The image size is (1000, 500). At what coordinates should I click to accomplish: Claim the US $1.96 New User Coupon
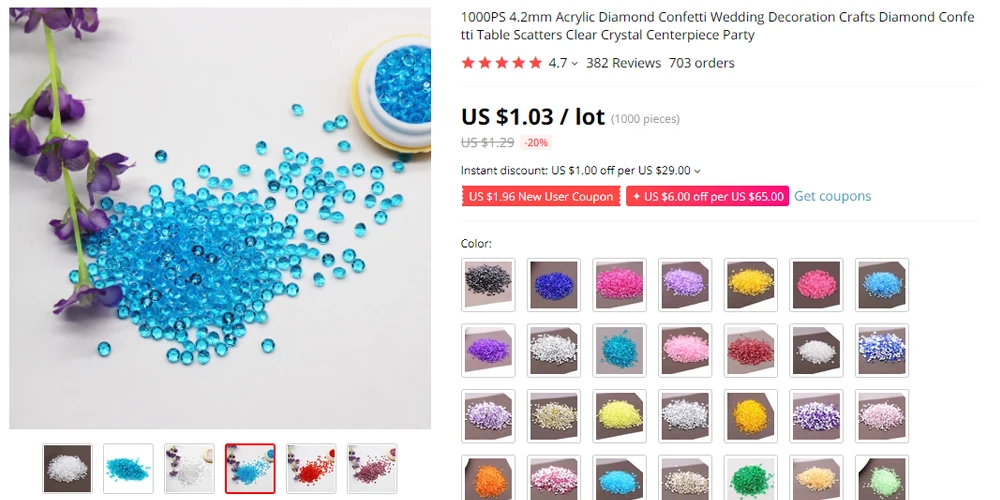[541, 196]
